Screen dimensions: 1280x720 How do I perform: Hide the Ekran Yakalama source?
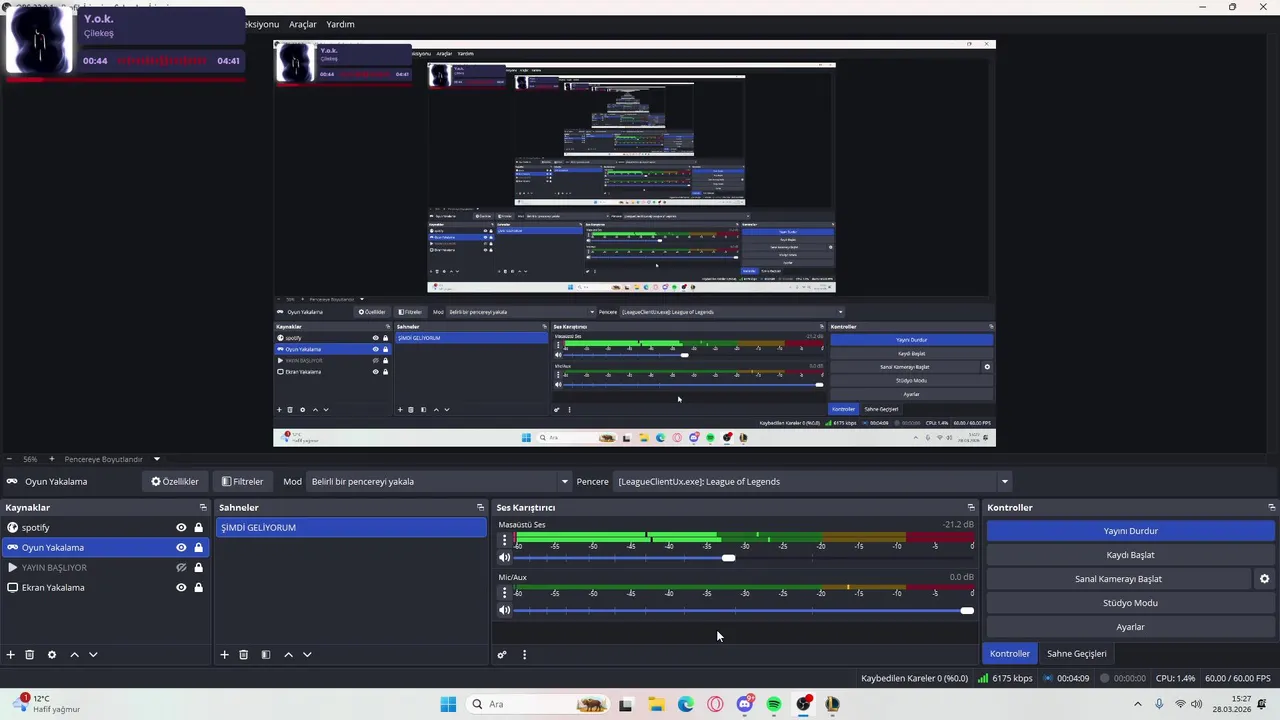[x=181, y=588]
